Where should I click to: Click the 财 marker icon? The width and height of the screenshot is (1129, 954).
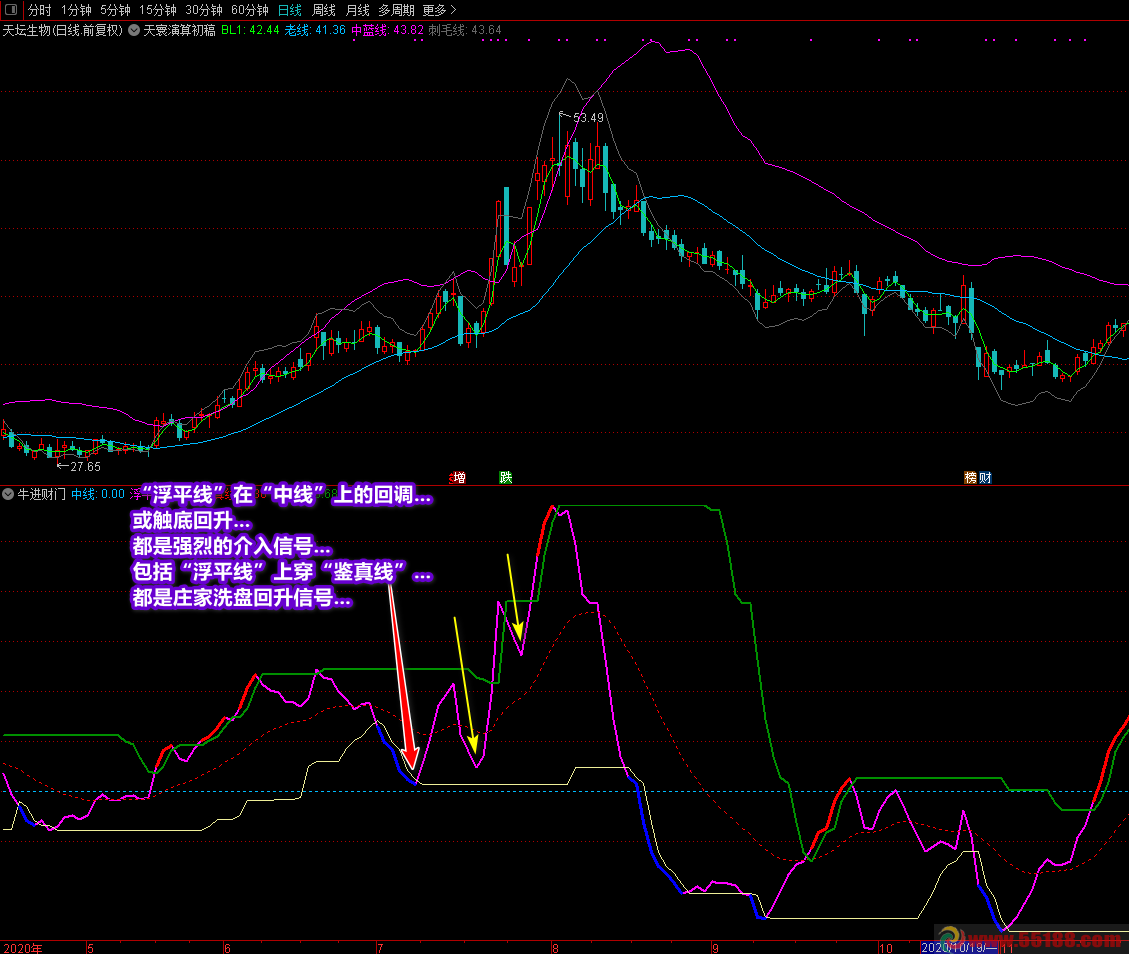pos(985,478)
